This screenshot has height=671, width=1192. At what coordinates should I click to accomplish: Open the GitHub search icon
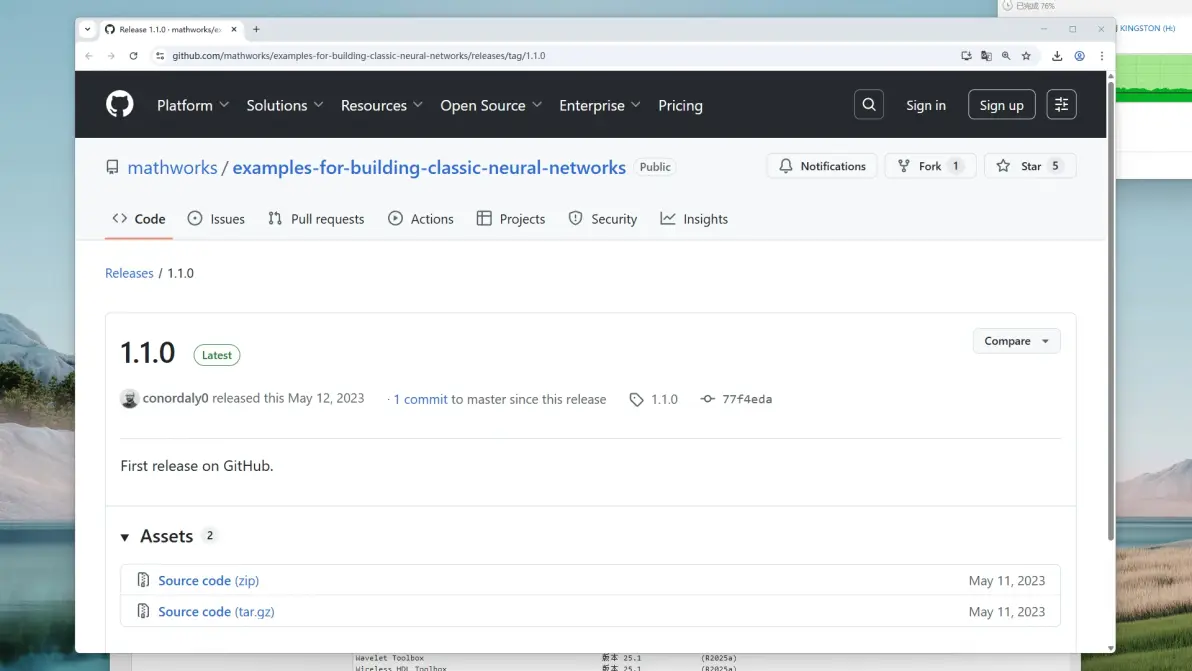[x=868, y=105]
